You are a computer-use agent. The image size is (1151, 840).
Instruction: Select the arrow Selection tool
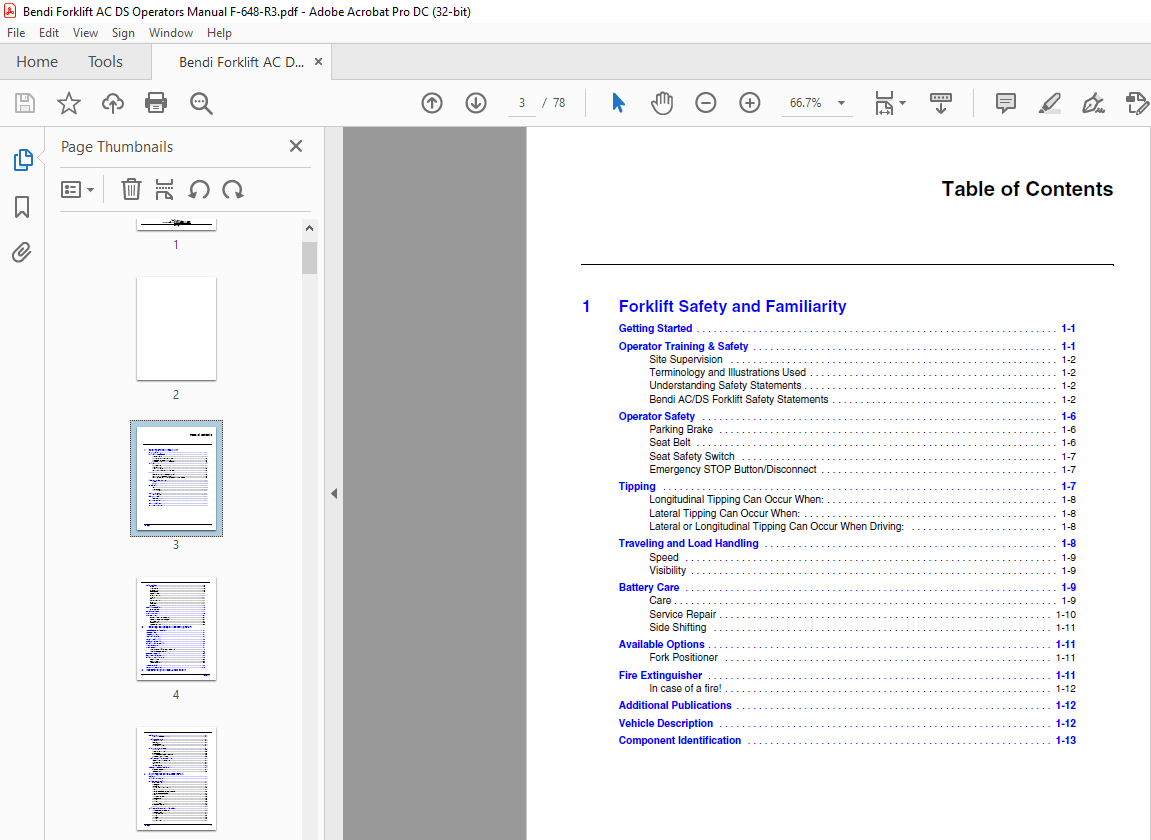(618, 103)
